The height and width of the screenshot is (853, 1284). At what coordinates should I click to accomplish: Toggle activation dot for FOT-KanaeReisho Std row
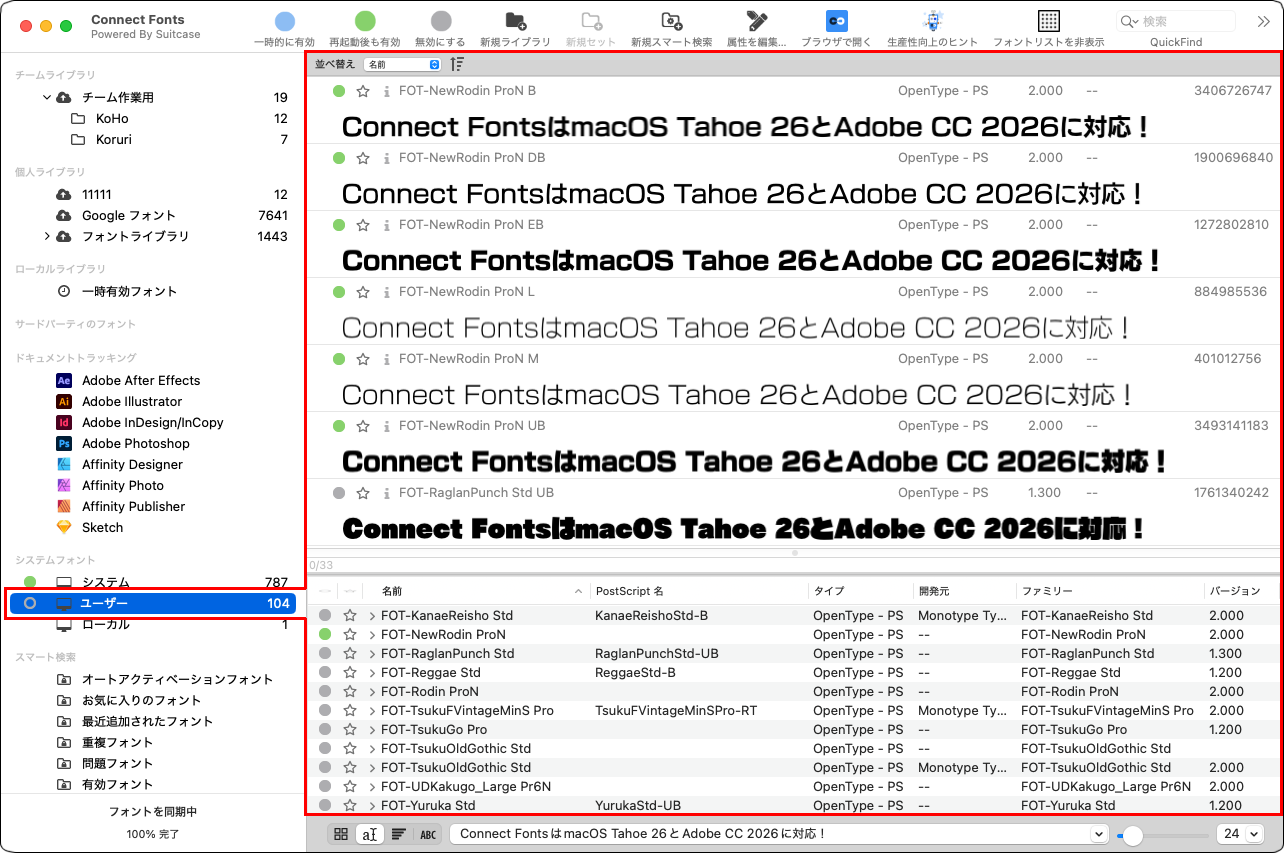(x=325, y=616)
